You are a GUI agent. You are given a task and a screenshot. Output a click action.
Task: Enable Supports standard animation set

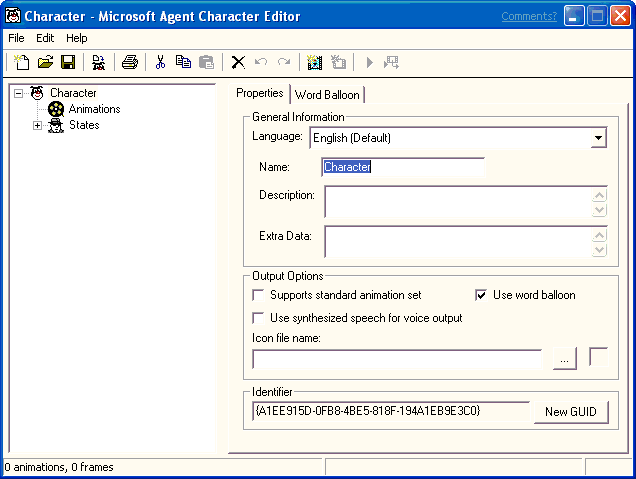258,295
